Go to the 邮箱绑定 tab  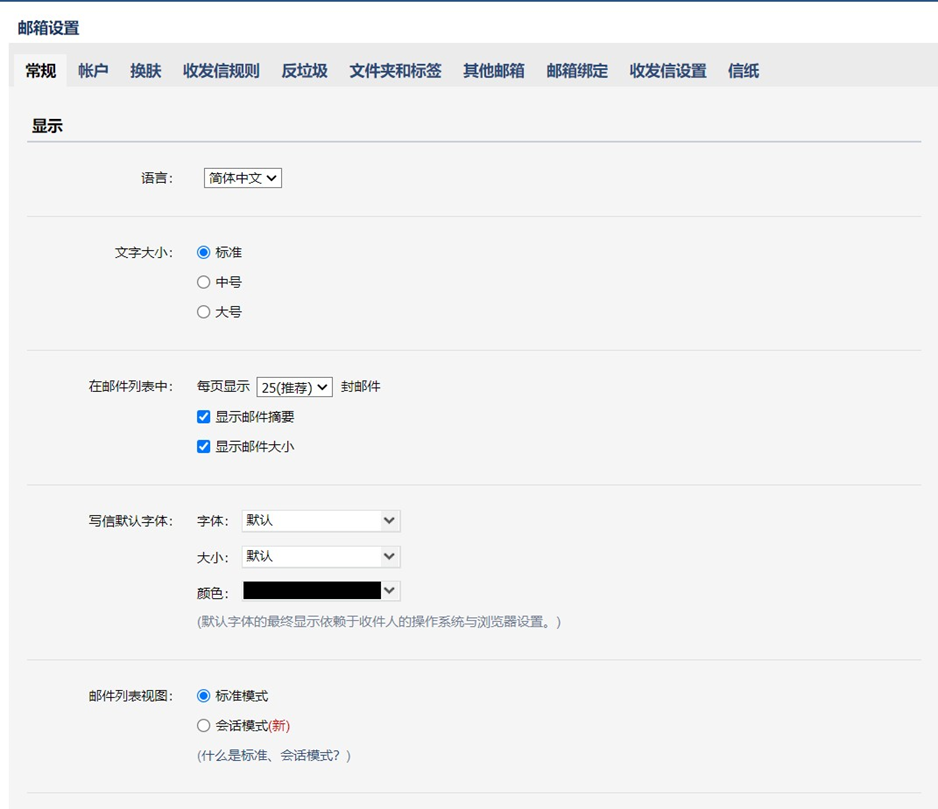[577, 71]
